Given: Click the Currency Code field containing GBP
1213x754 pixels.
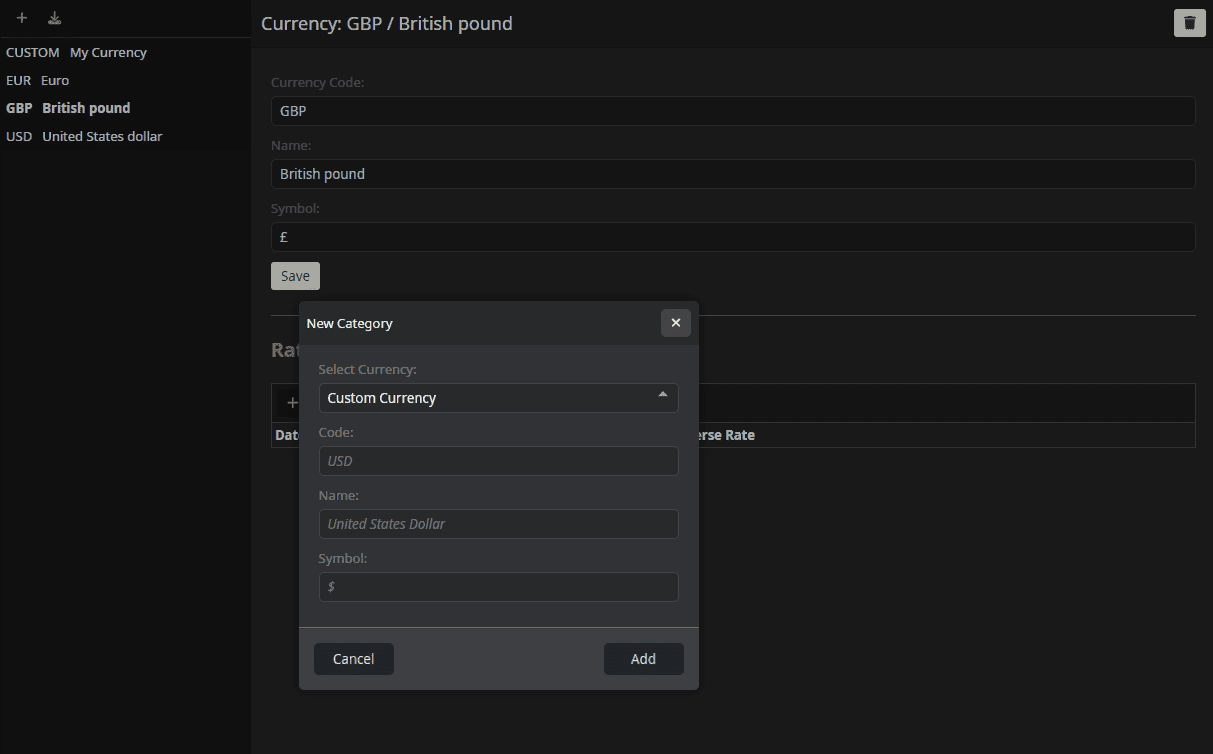Looking at the screenshot, I should point(733,111).
